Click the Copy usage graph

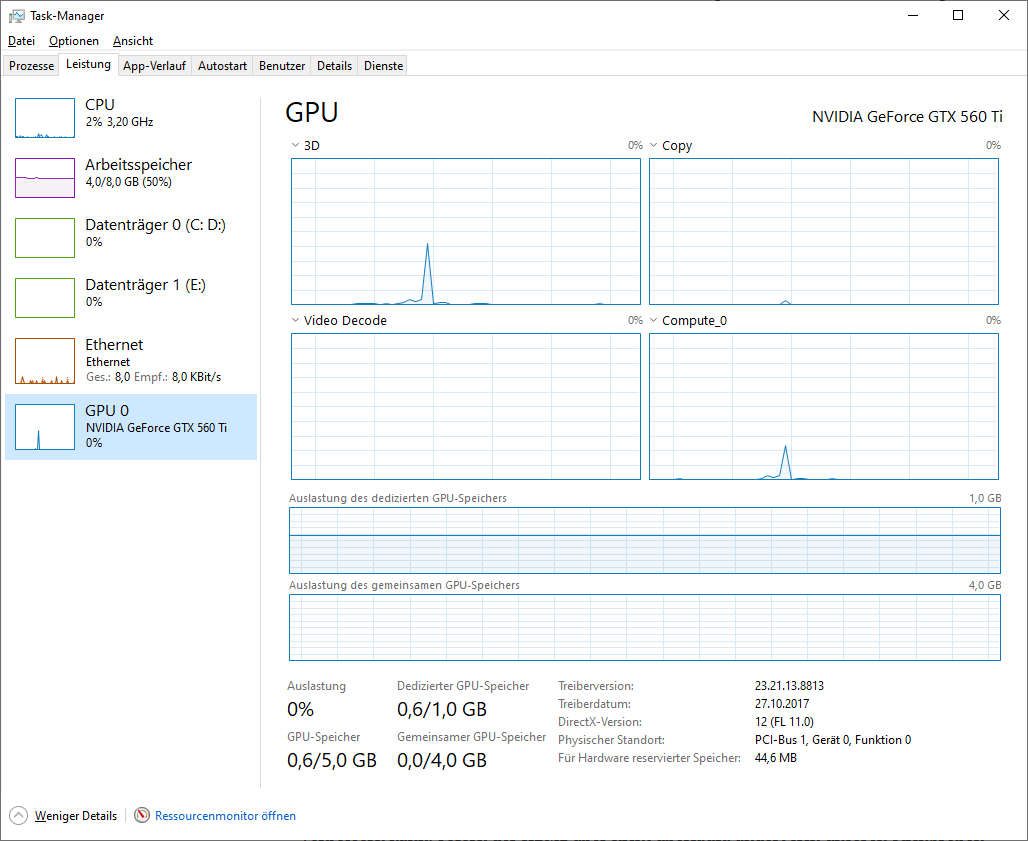(823, 231)
